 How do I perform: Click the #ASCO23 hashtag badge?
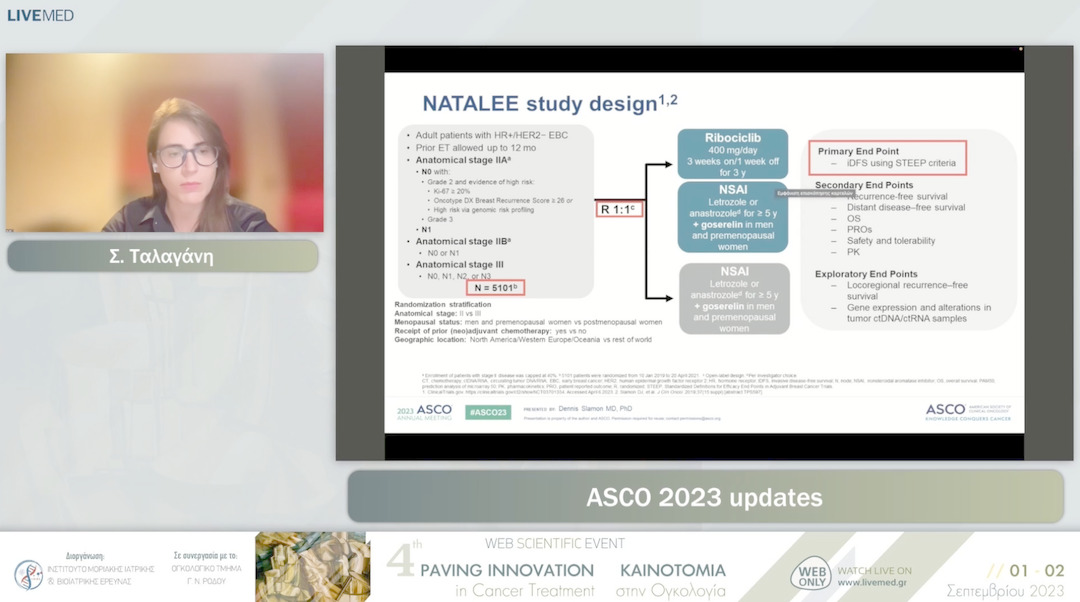click(488, 412)
